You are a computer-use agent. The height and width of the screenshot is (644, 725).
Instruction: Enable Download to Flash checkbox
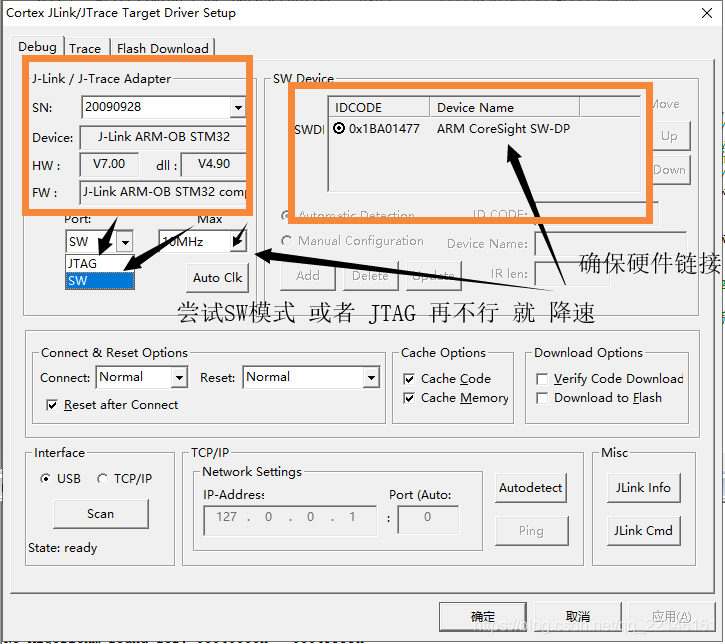[x=541, y=398]
